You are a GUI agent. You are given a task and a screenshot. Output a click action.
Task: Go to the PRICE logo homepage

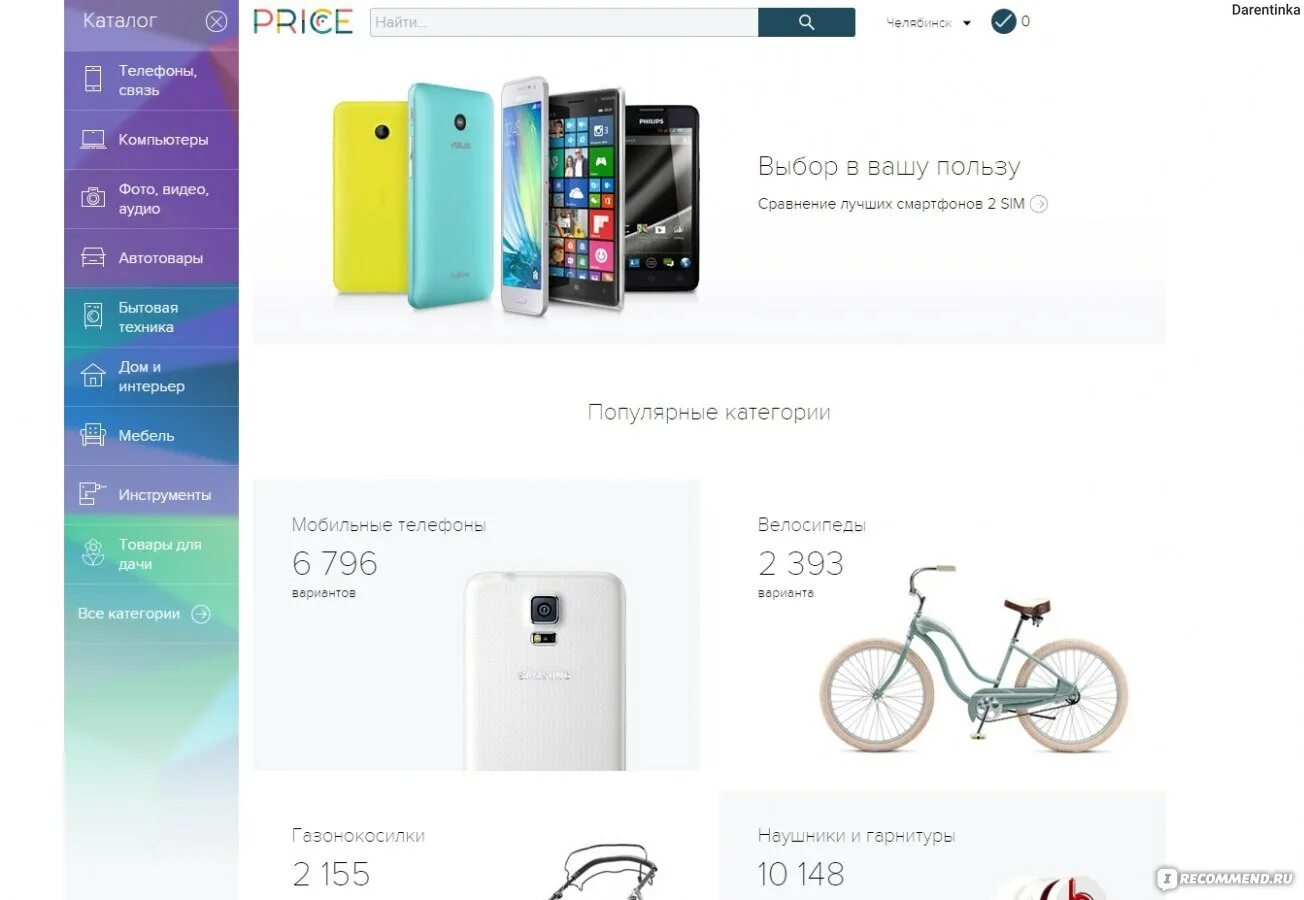click(x=303, y=22)
